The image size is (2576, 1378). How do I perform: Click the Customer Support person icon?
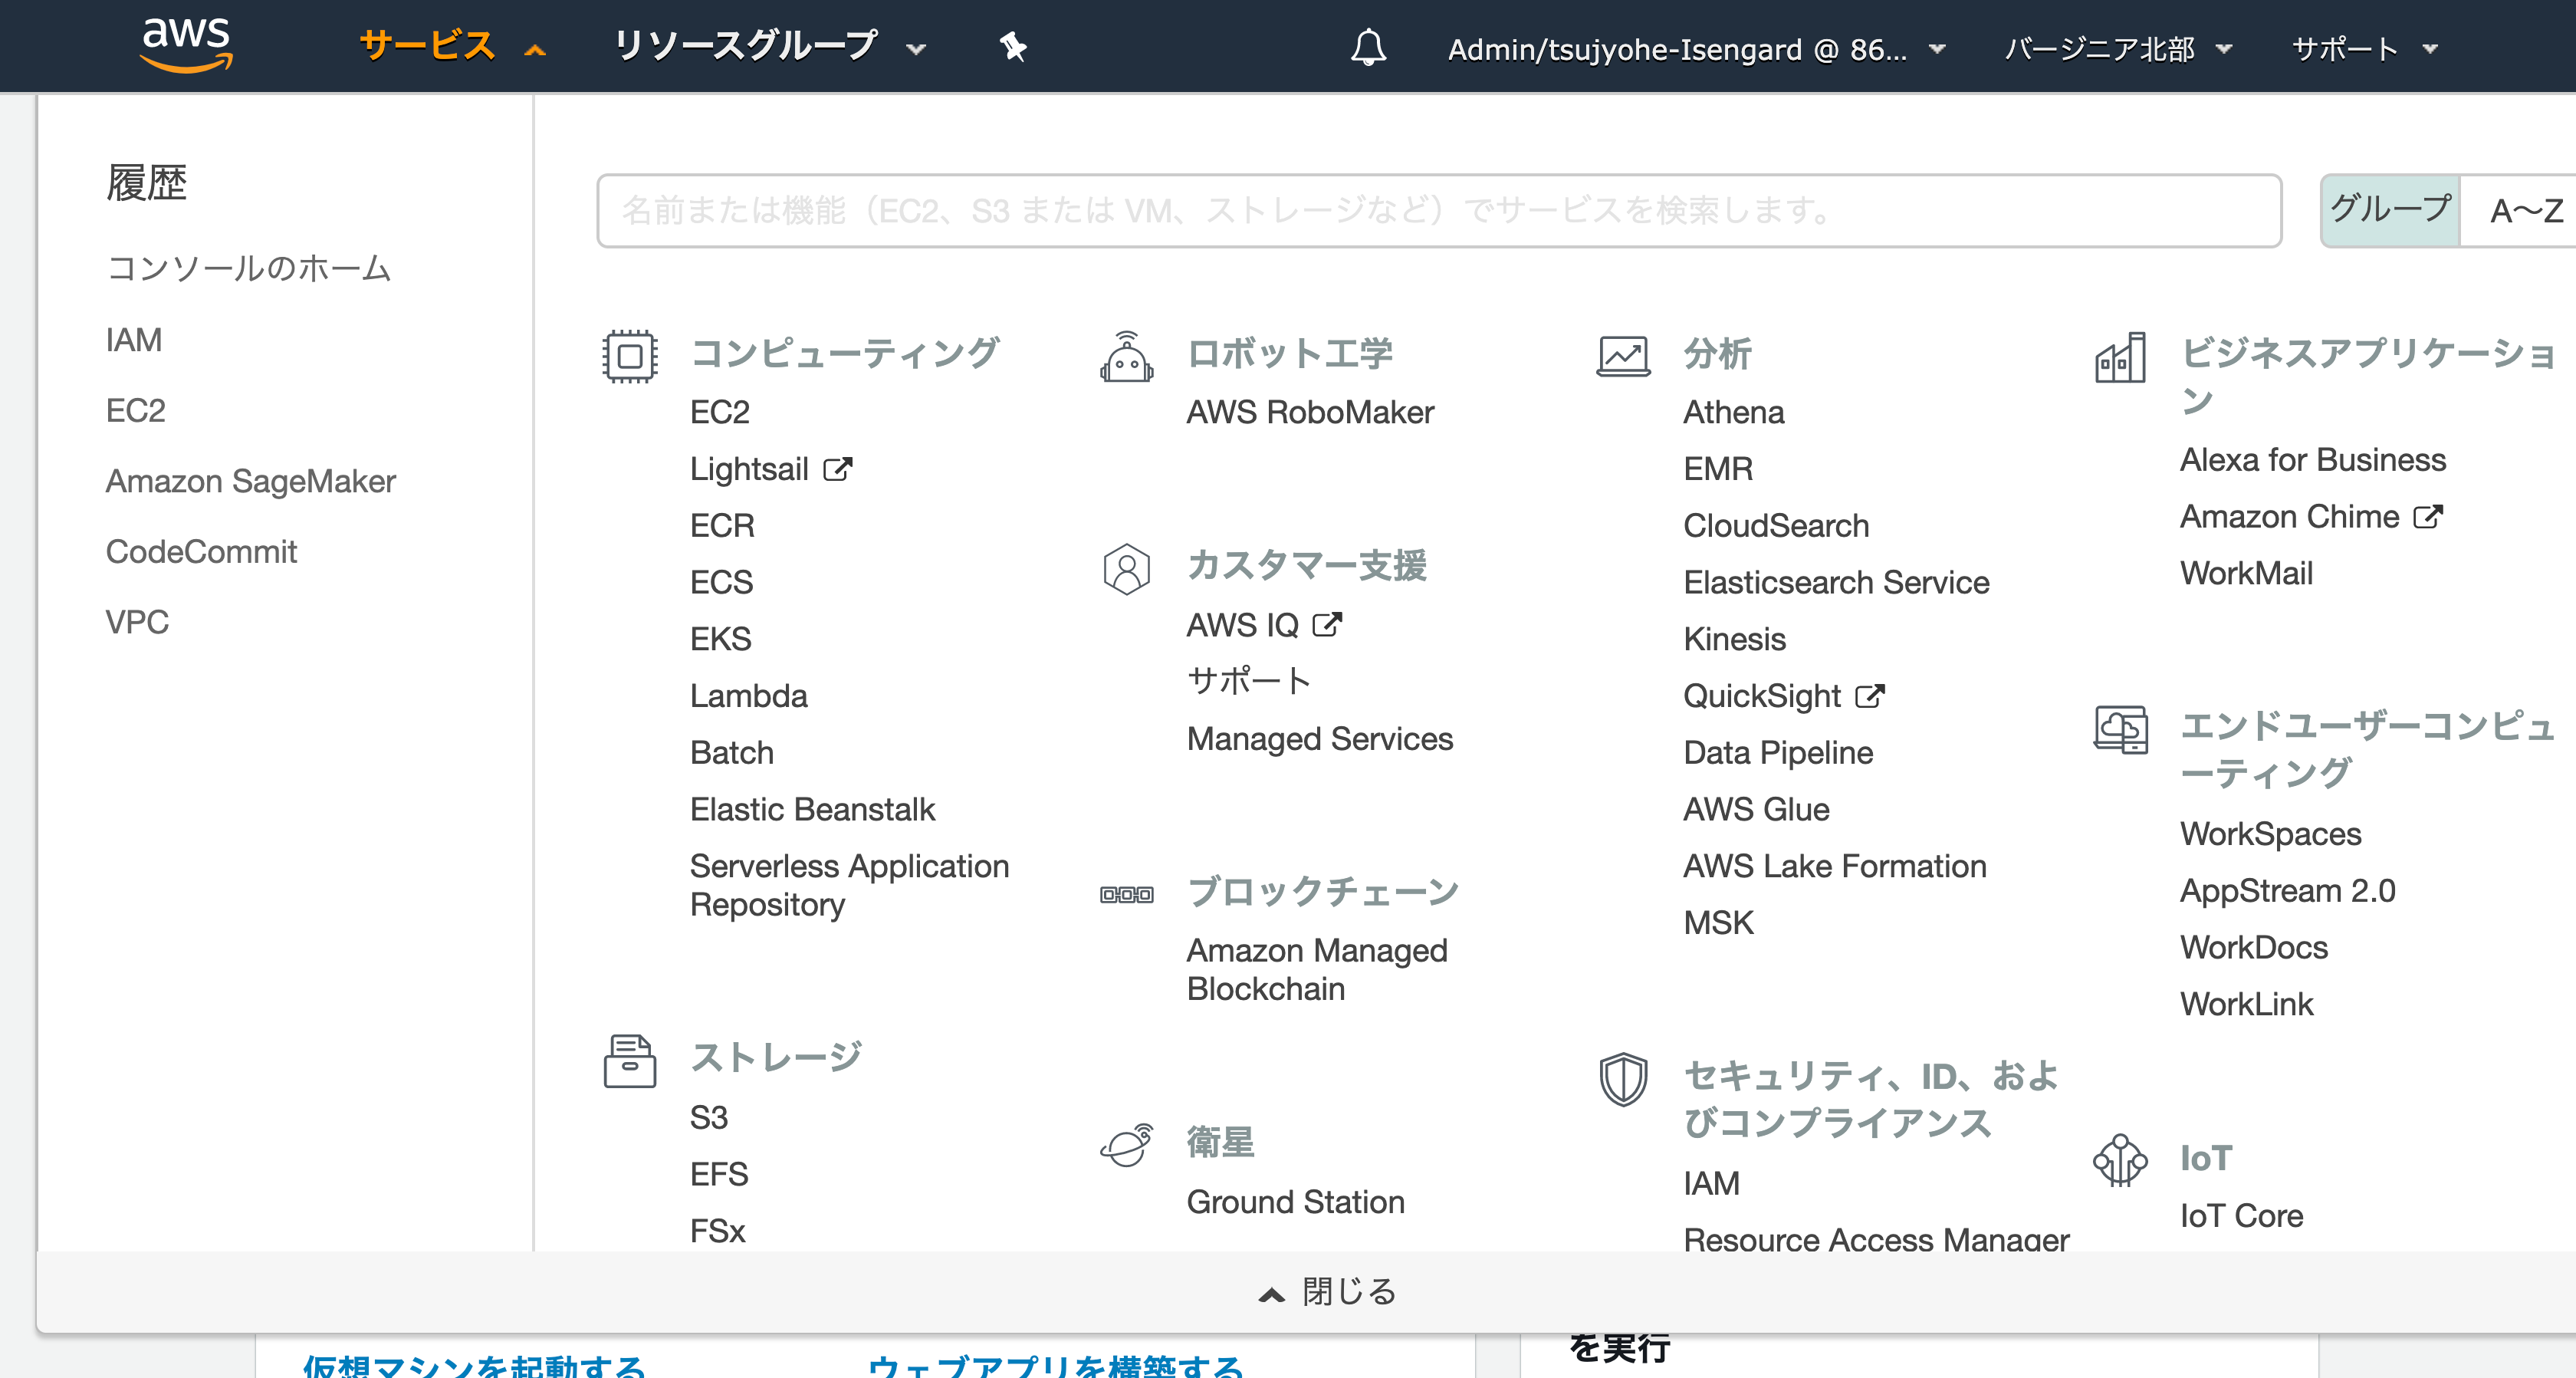pyautogui.click(x=1126, y=569)
